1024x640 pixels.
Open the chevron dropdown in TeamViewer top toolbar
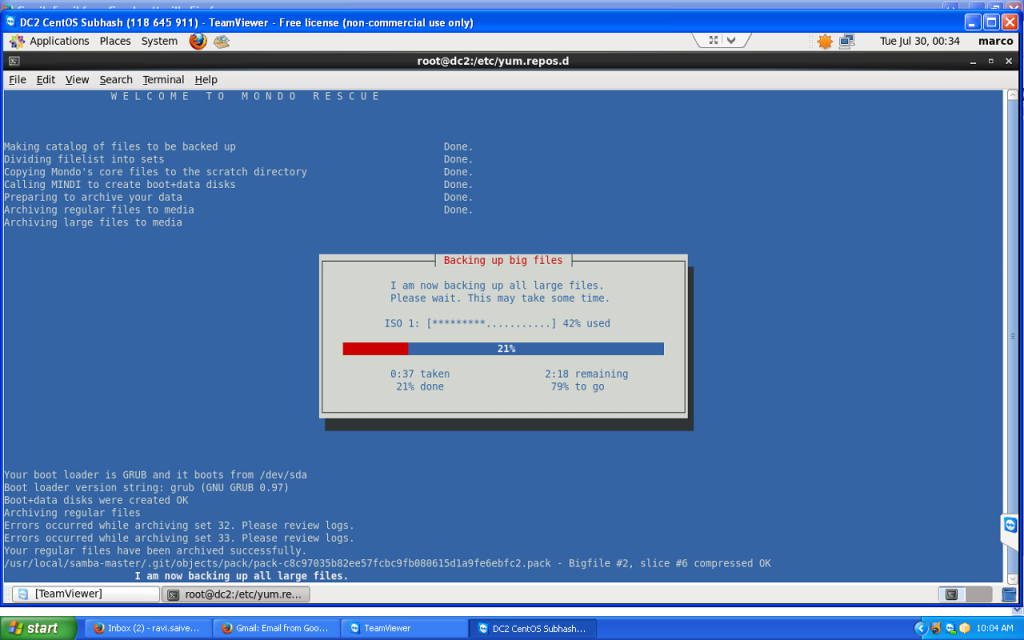[731, 38]
